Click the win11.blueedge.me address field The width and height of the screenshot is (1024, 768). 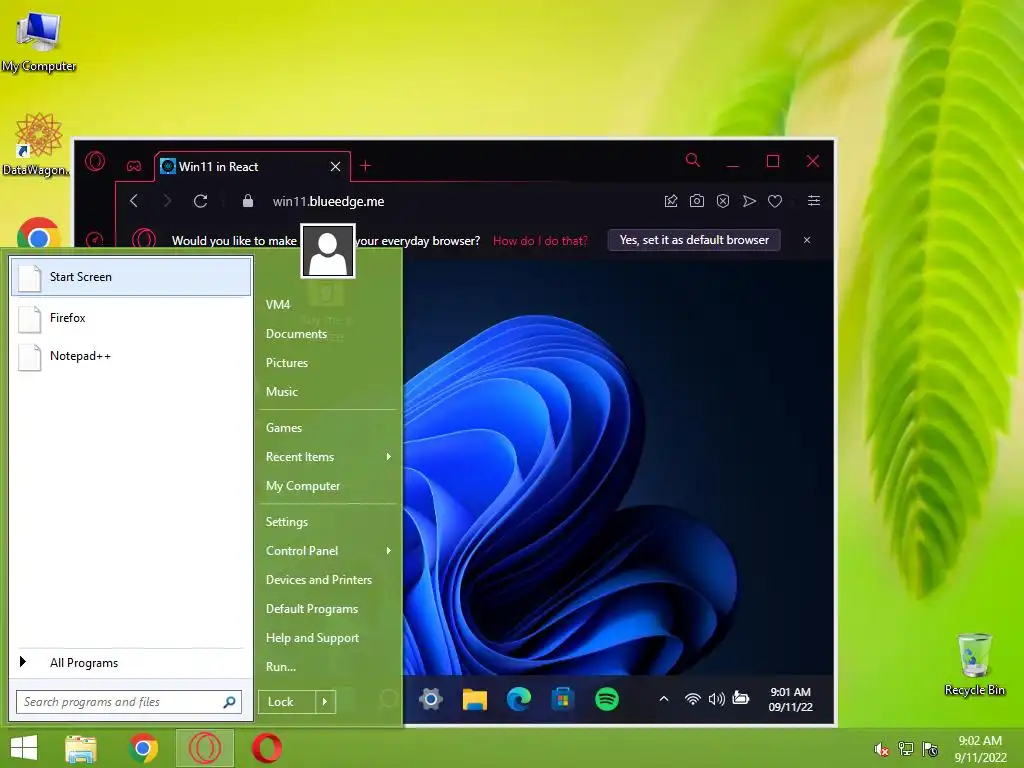coord(328,201)
